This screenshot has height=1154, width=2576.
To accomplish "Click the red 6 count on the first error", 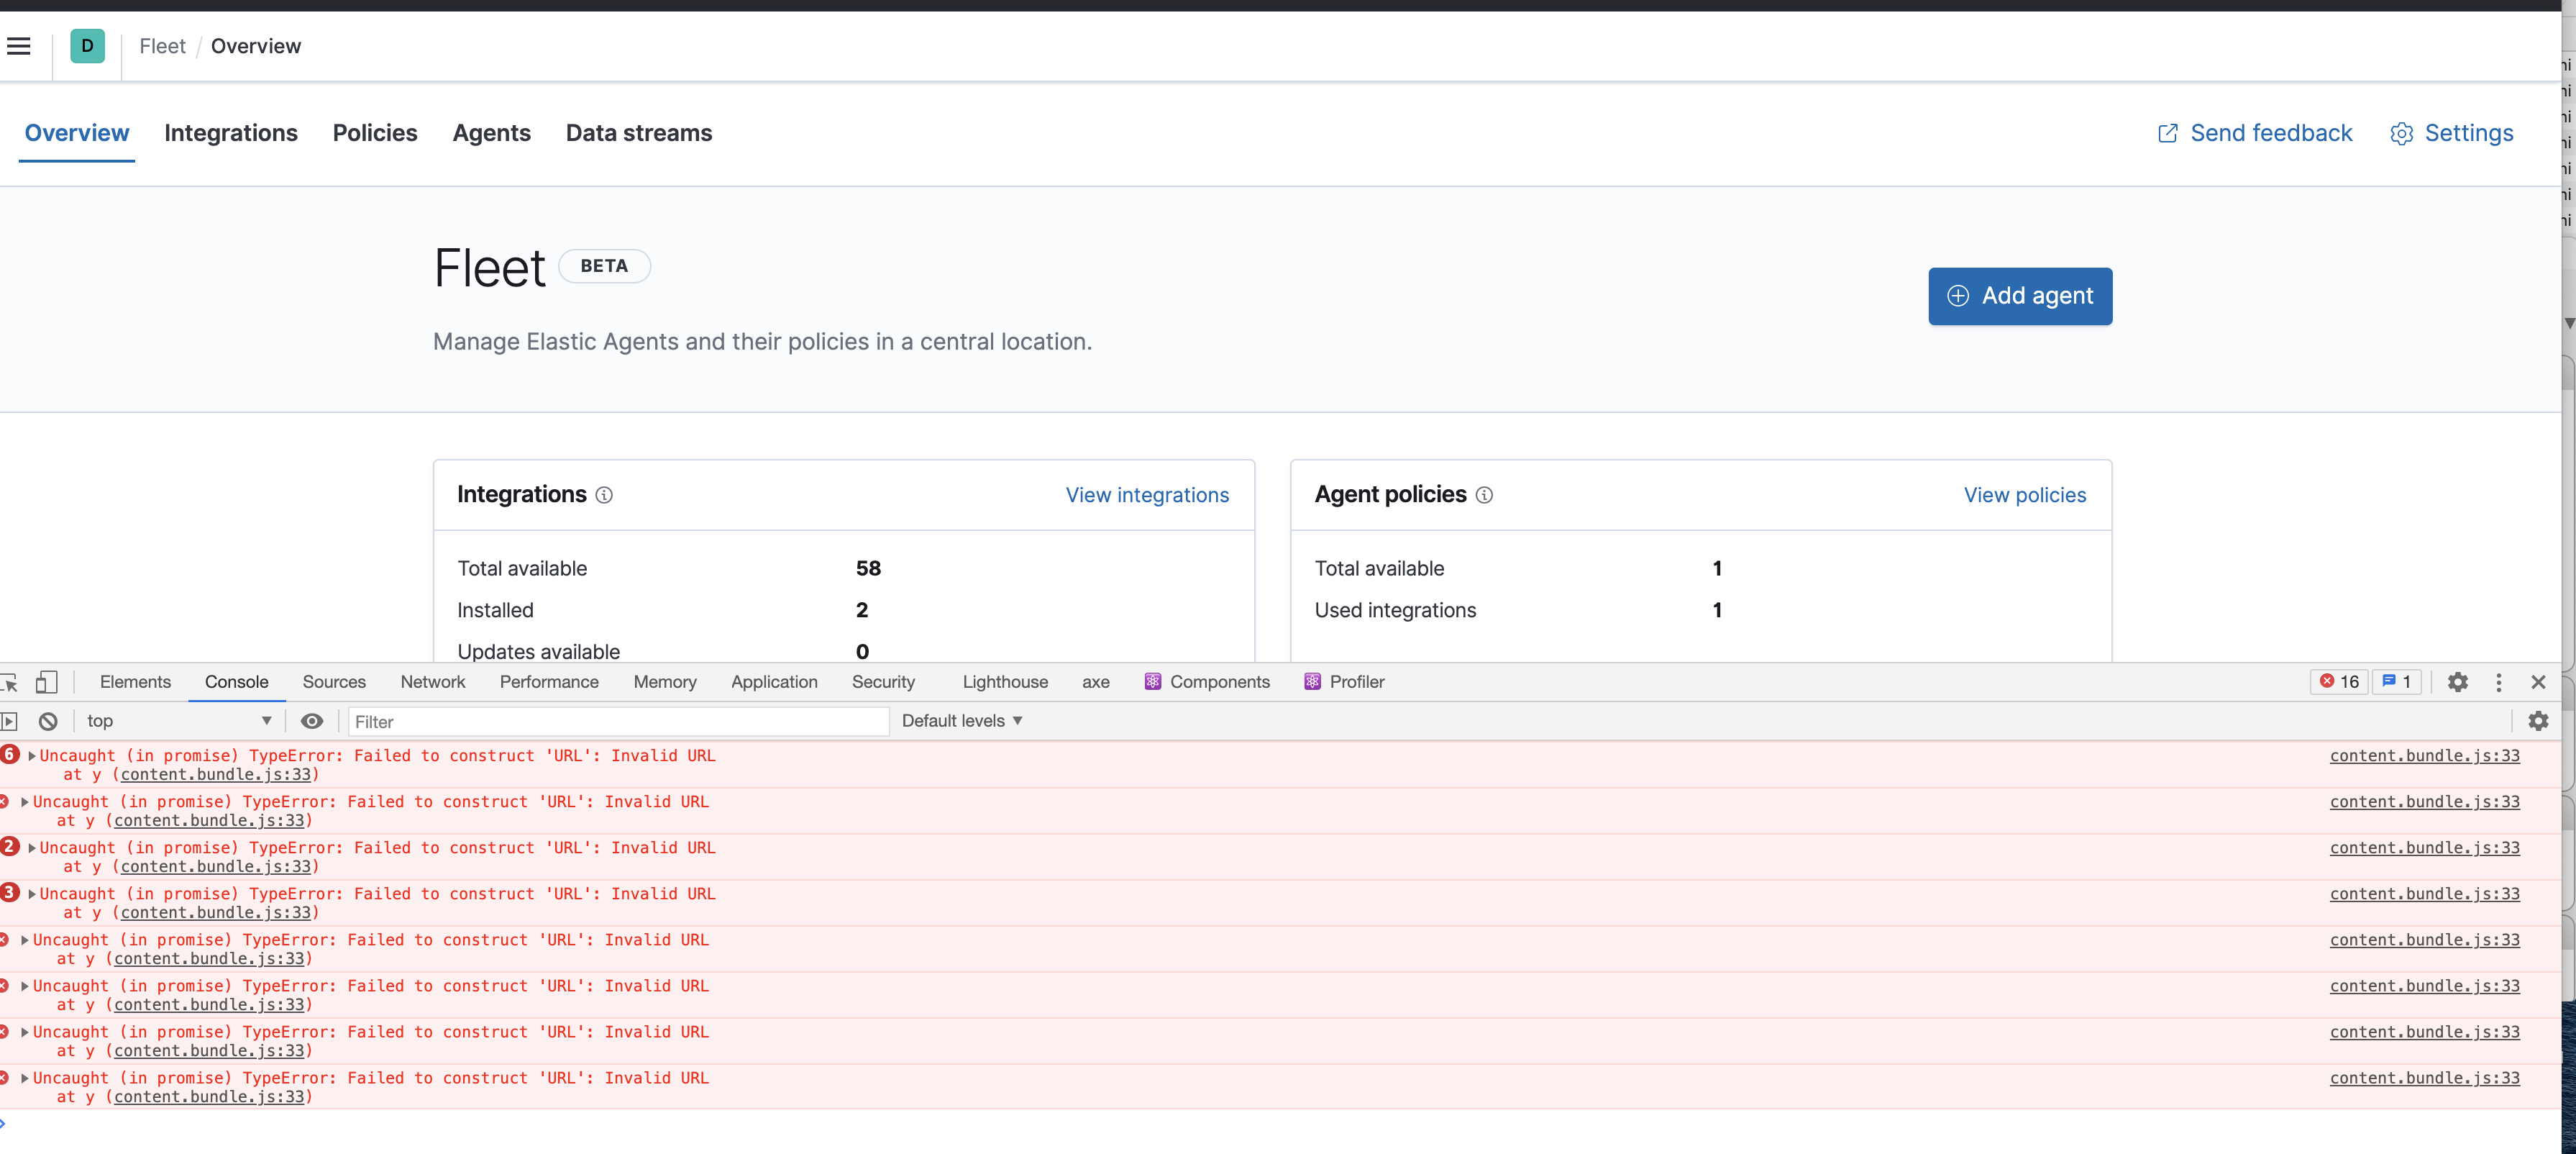I will [10, 755].
